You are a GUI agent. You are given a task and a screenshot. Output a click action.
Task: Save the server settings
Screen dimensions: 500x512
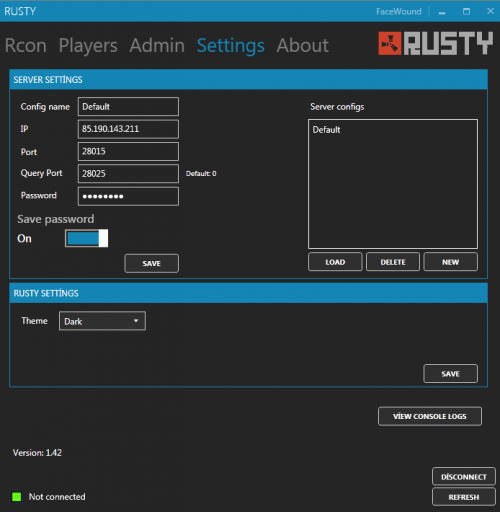point(152,264)
